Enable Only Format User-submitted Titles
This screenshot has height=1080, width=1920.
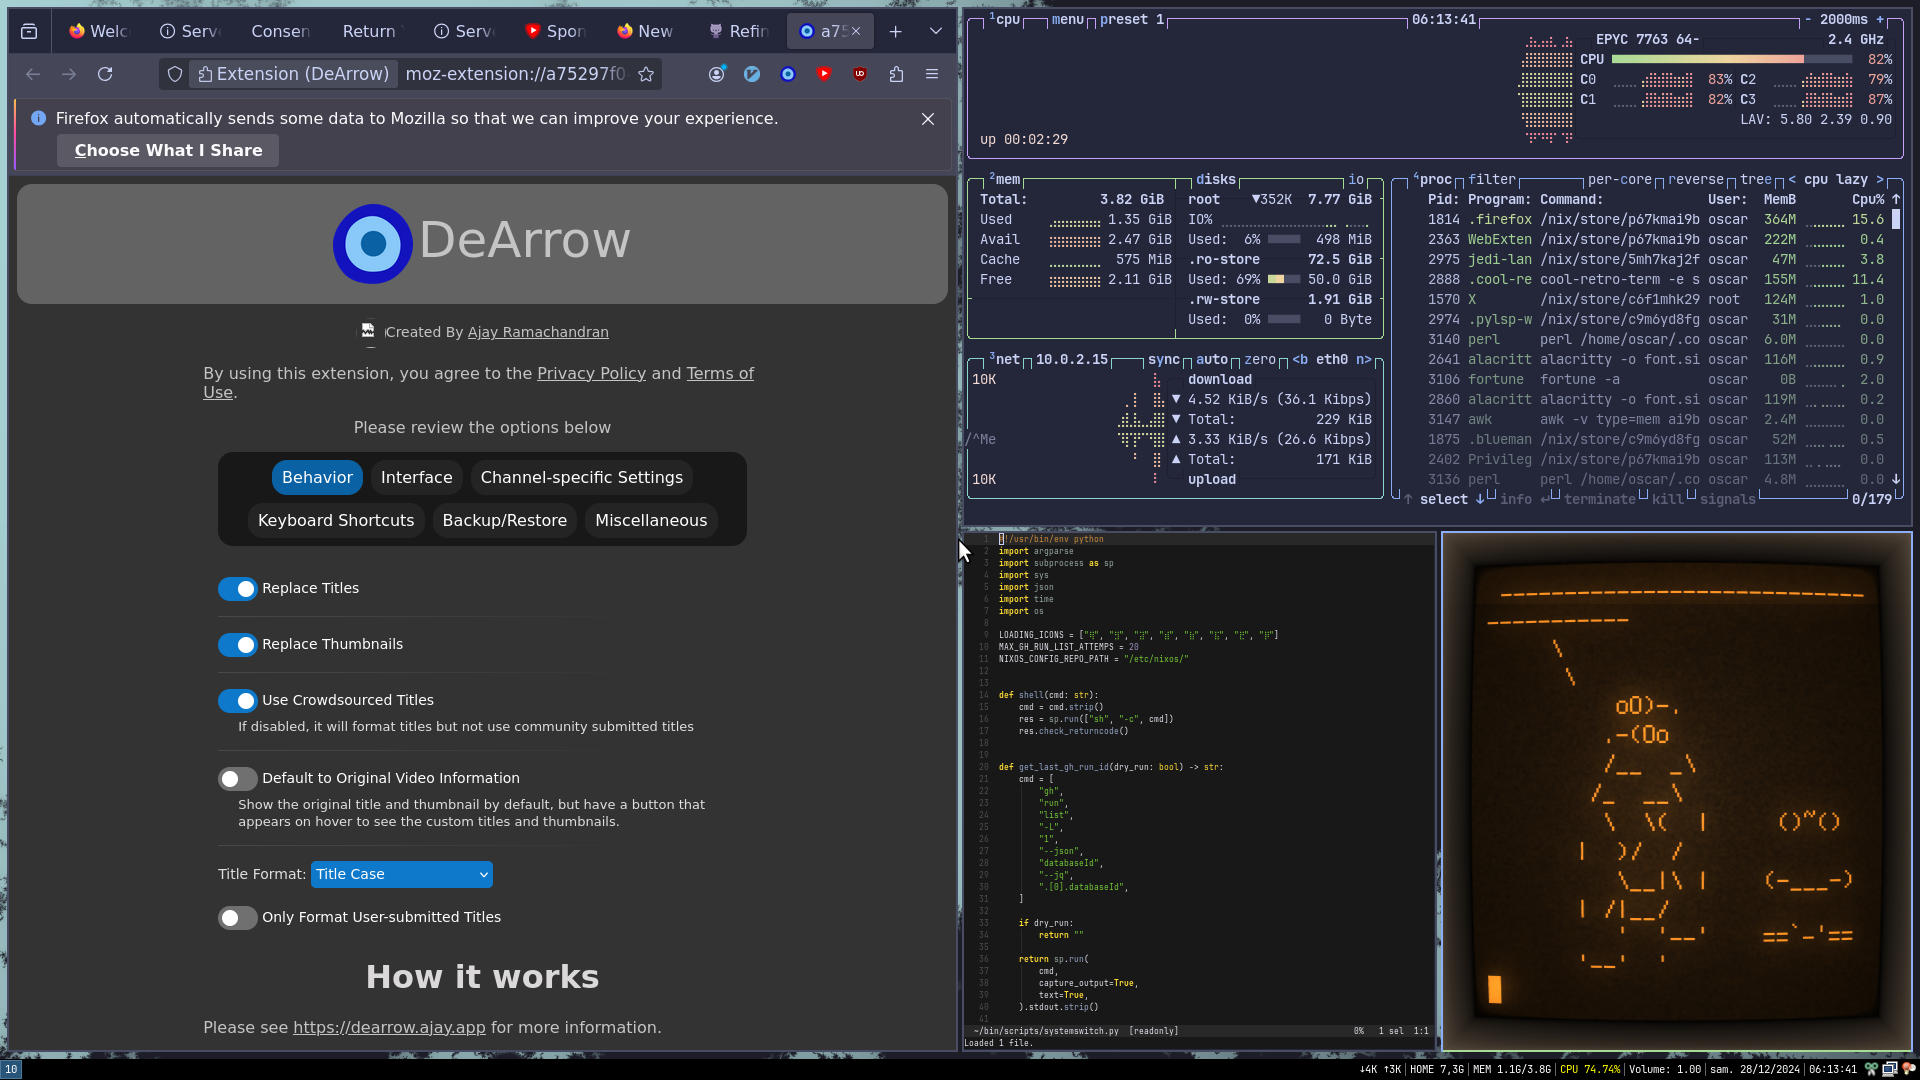pos(238,918)
